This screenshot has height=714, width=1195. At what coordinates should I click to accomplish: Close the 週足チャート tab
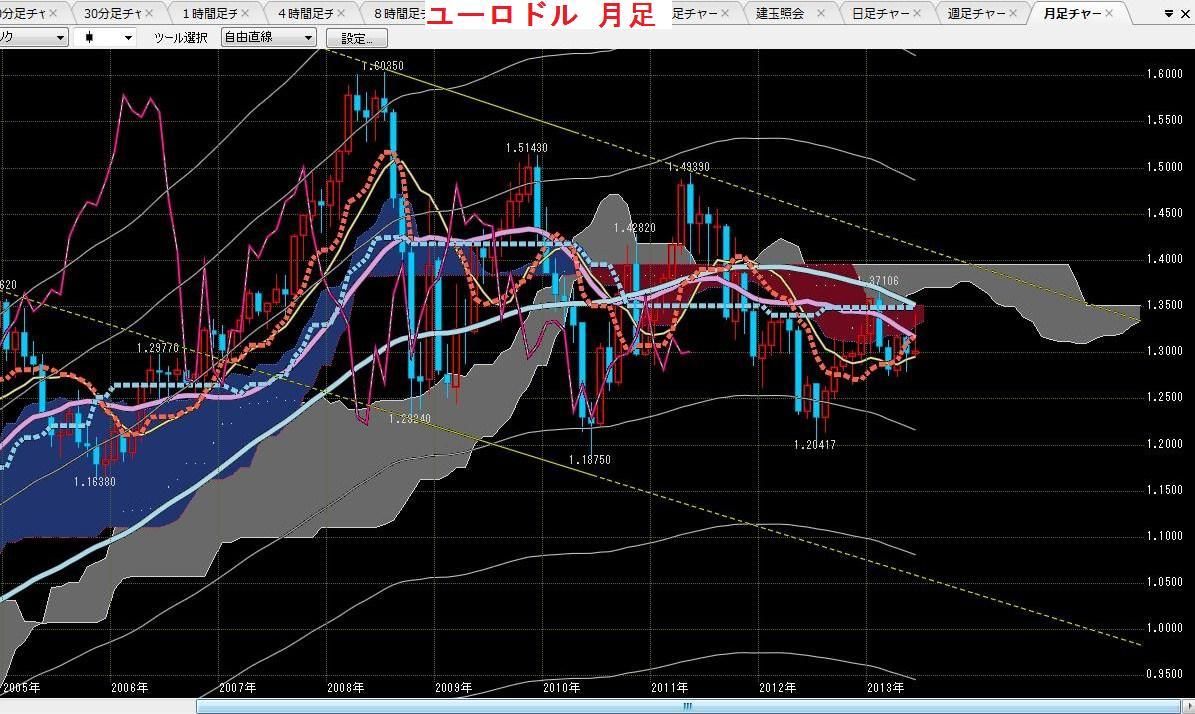[1013, 13]
